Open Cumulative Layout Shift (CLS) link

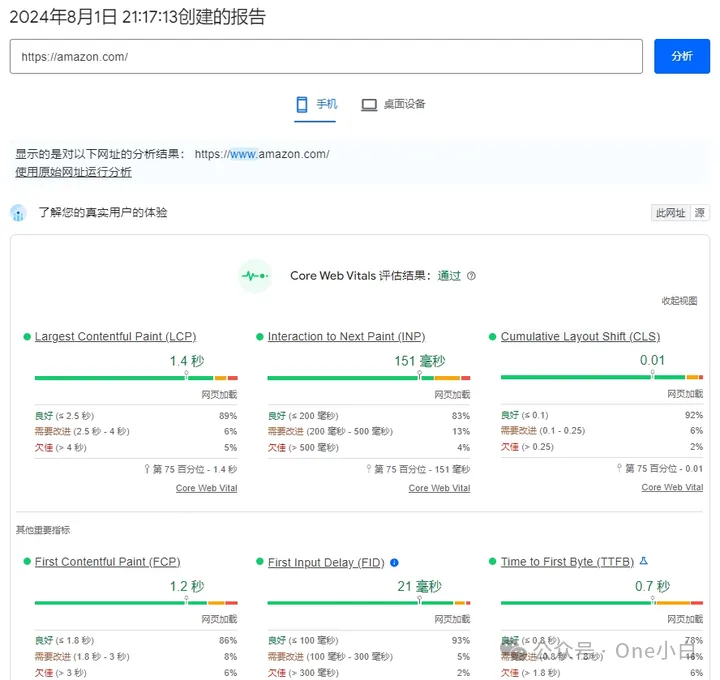click(580, 337)
